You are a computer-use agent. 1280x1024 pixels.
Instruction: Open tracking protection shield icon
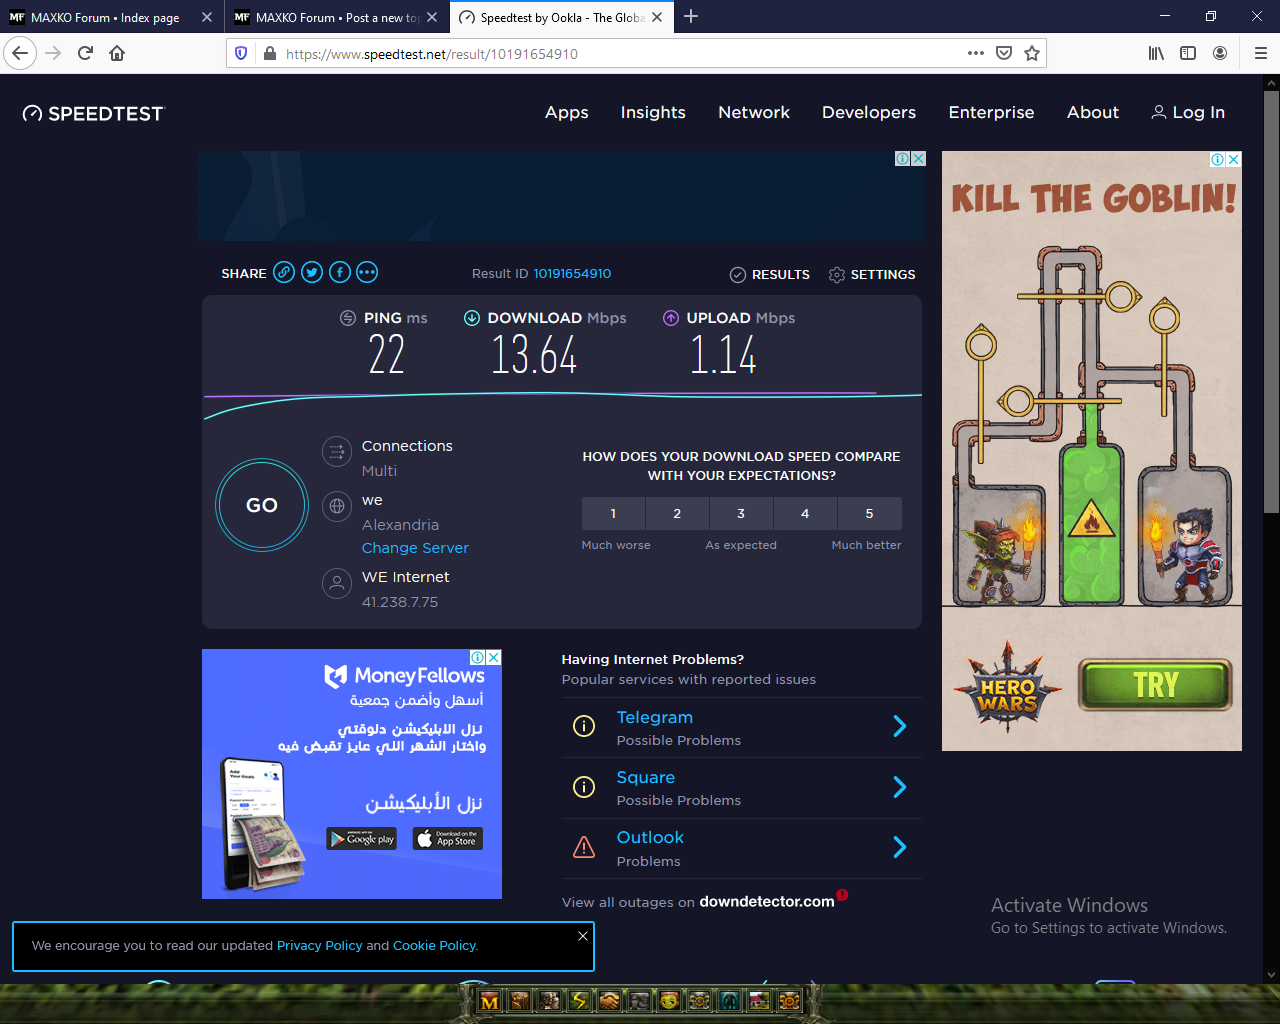pos(241,53)
